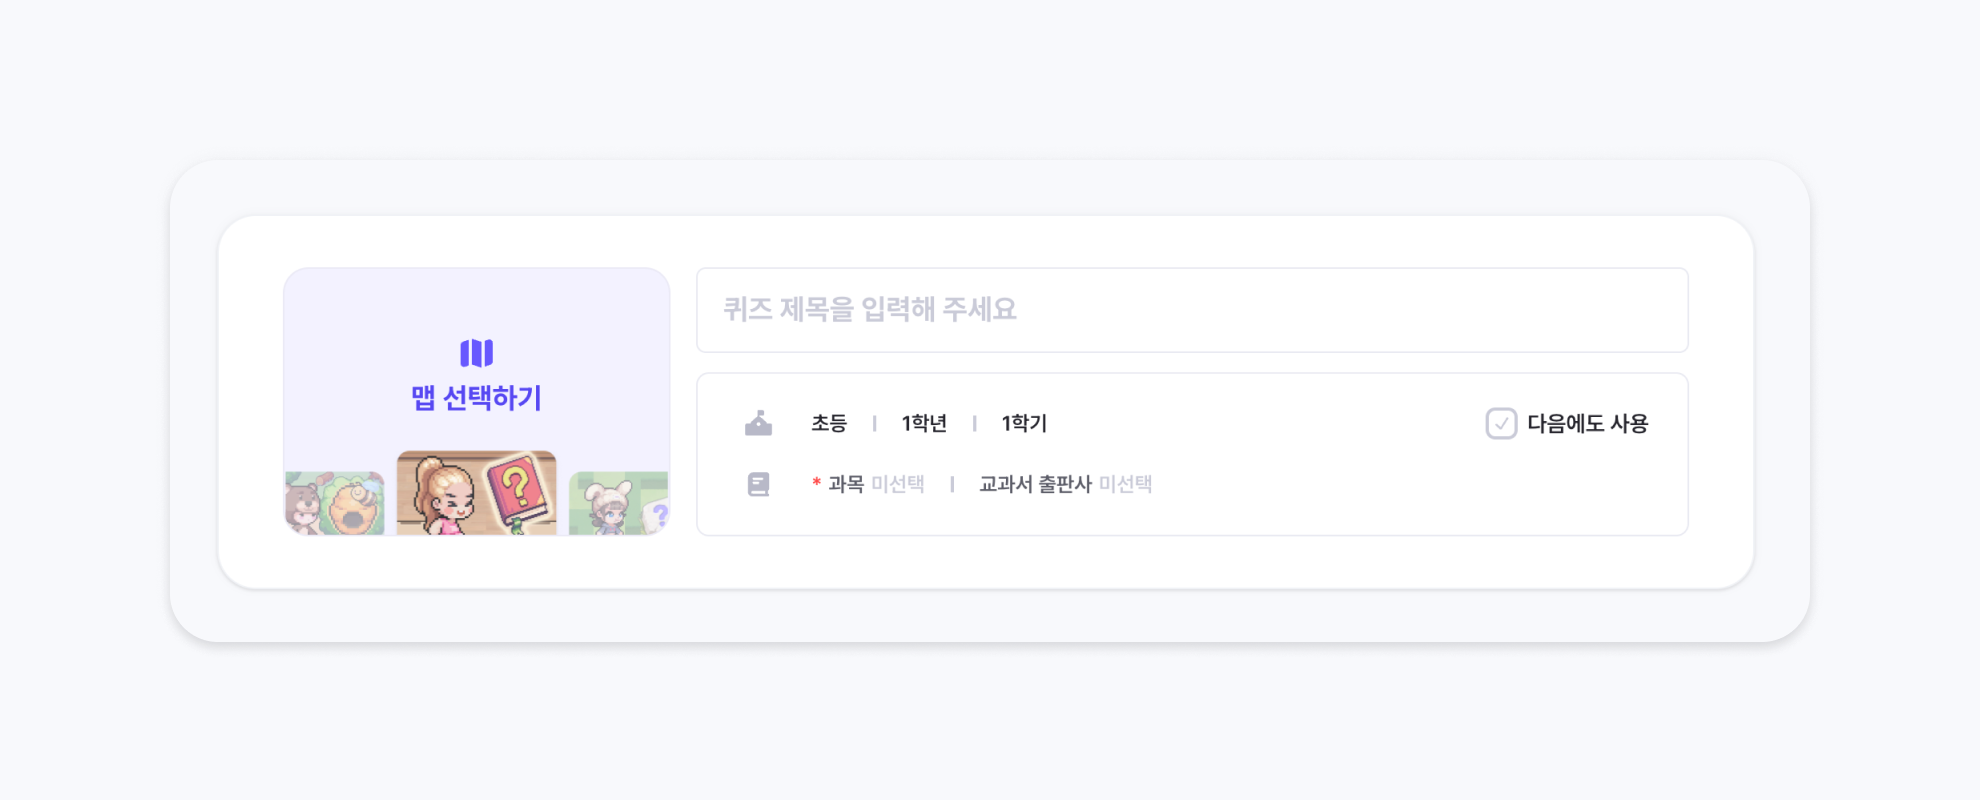Open the 초등 school level selector
This screenshot has width=1980, height=800.
pos(829,424)
